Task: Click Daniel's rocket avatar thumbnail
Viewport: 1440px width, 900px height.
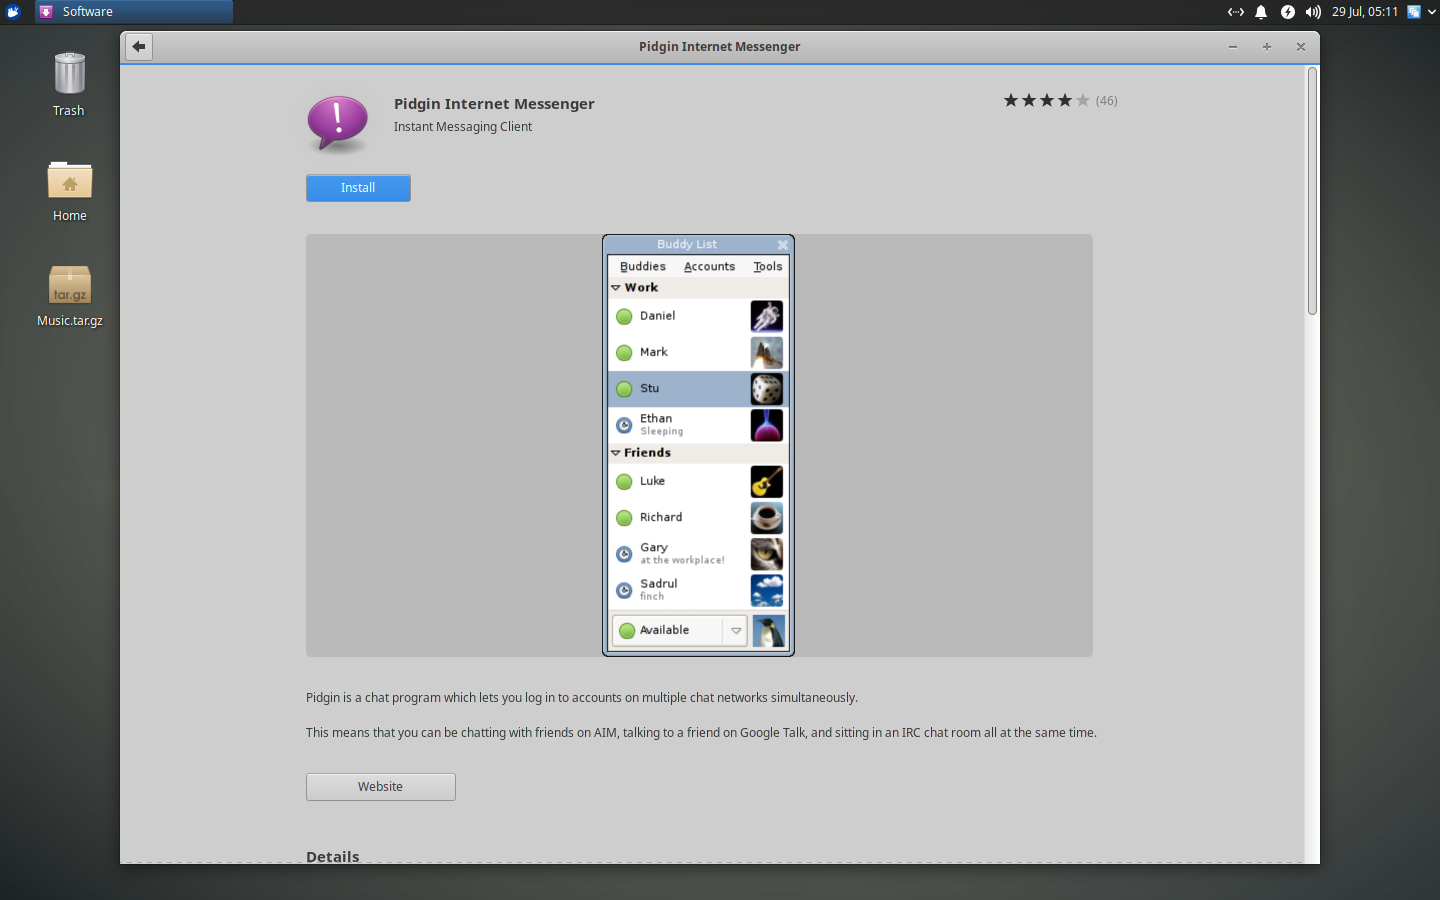Action: pos(766,316)
